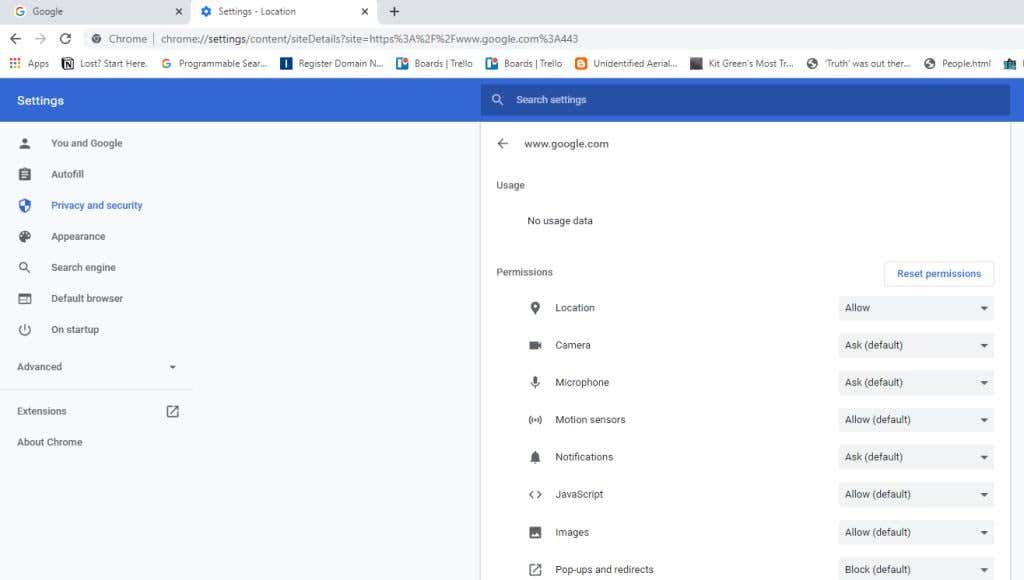Focus the Search settings field
This screenshot has width=1024, height=580.
[x=745, y=100]
